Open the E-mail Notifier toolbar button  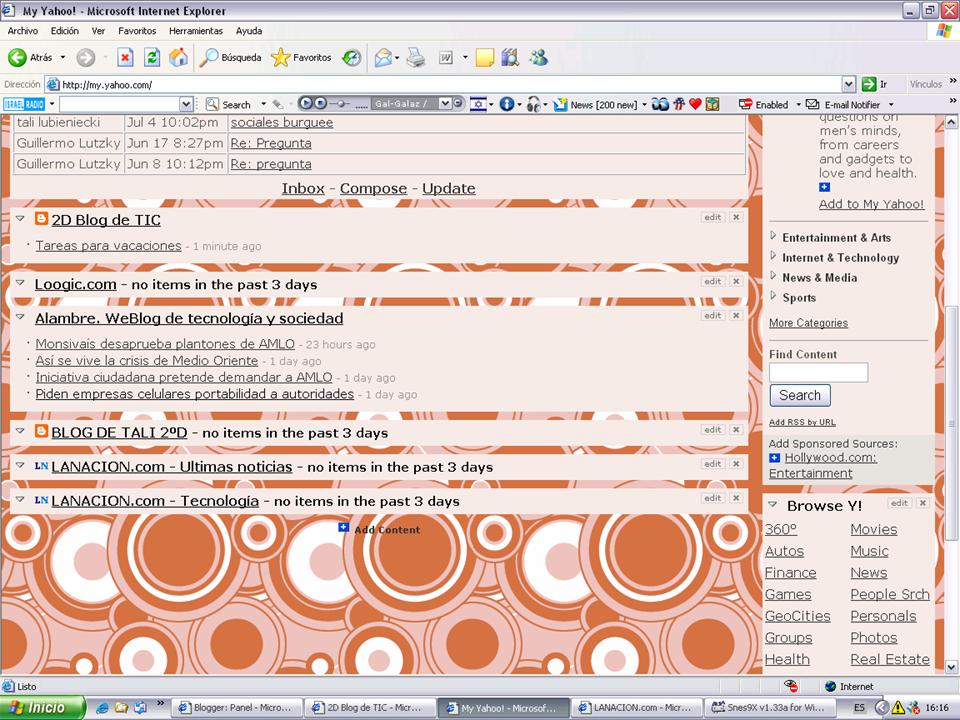click(x=843, y=105)
